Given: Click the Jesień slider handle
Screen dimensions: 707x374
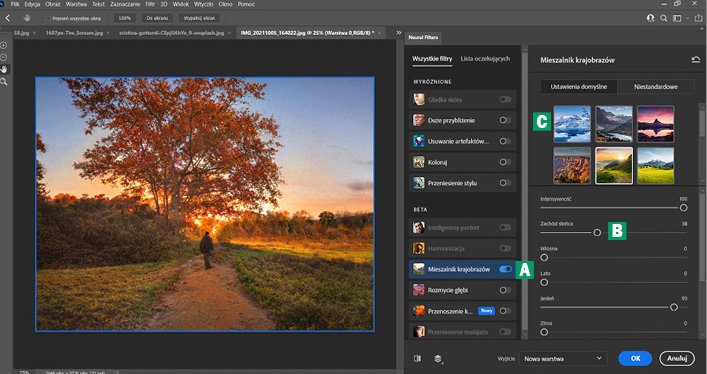Looking at the screenshot, I should click(674, 307).
